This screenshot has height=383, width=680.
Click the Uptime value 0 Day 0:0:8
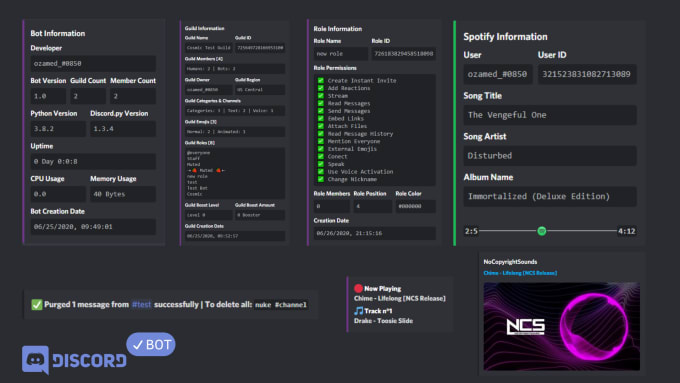pos(93,161)
